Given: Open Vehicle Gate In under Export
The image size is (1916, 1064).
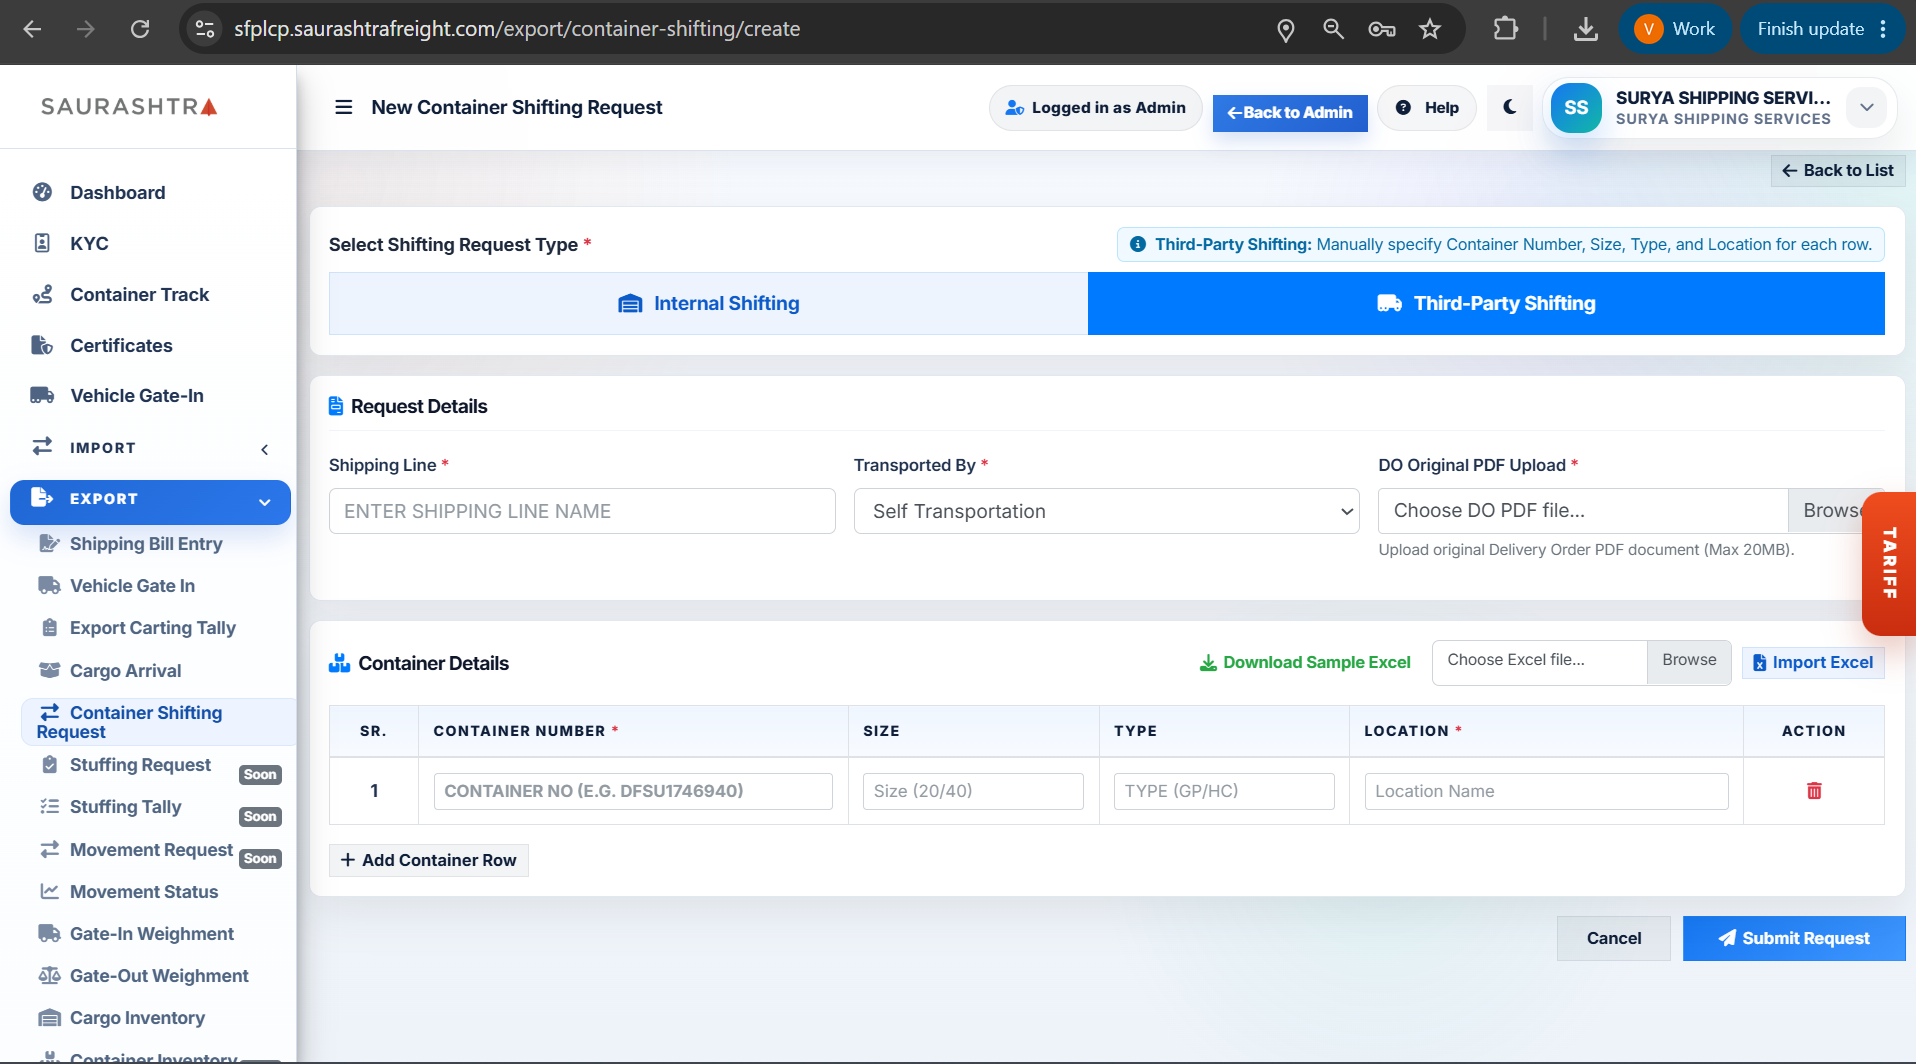Looking at the screenshot, I should 132,585.
